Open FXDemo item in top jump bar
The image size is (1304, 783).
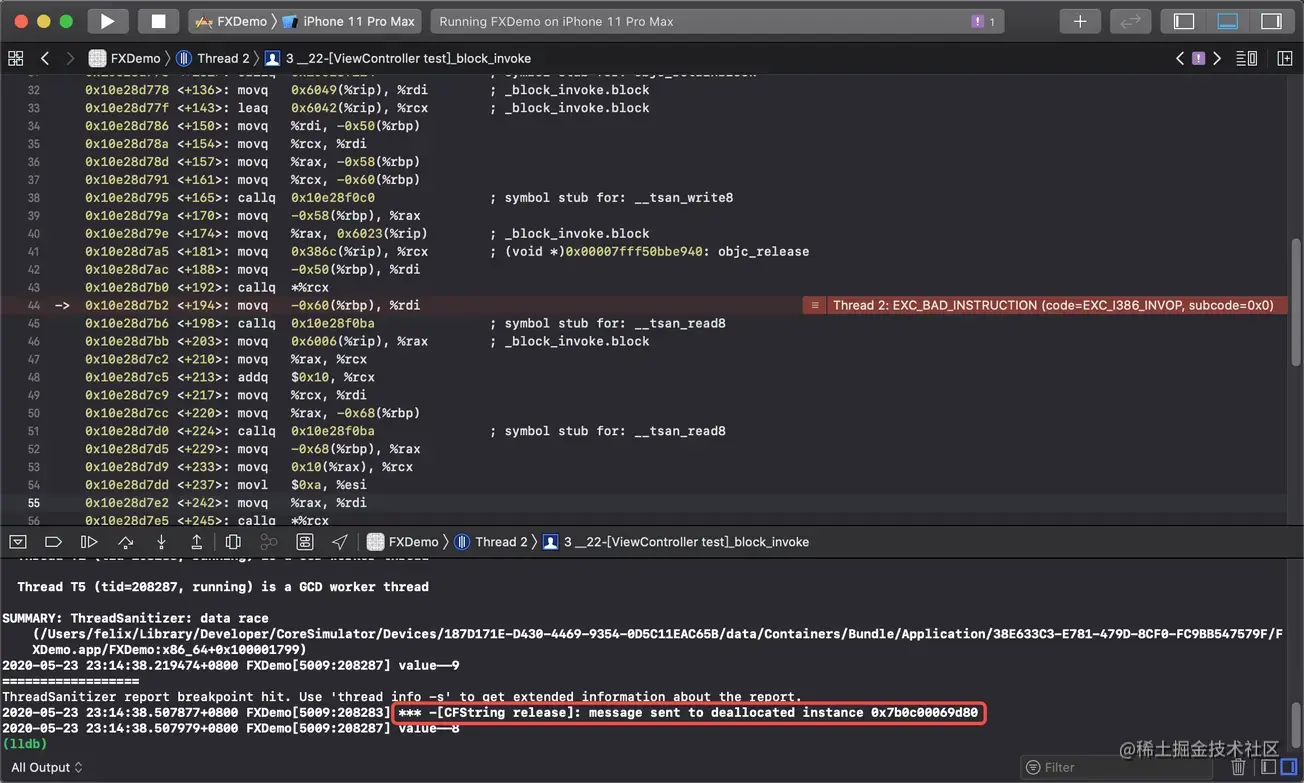pos(124,58)
